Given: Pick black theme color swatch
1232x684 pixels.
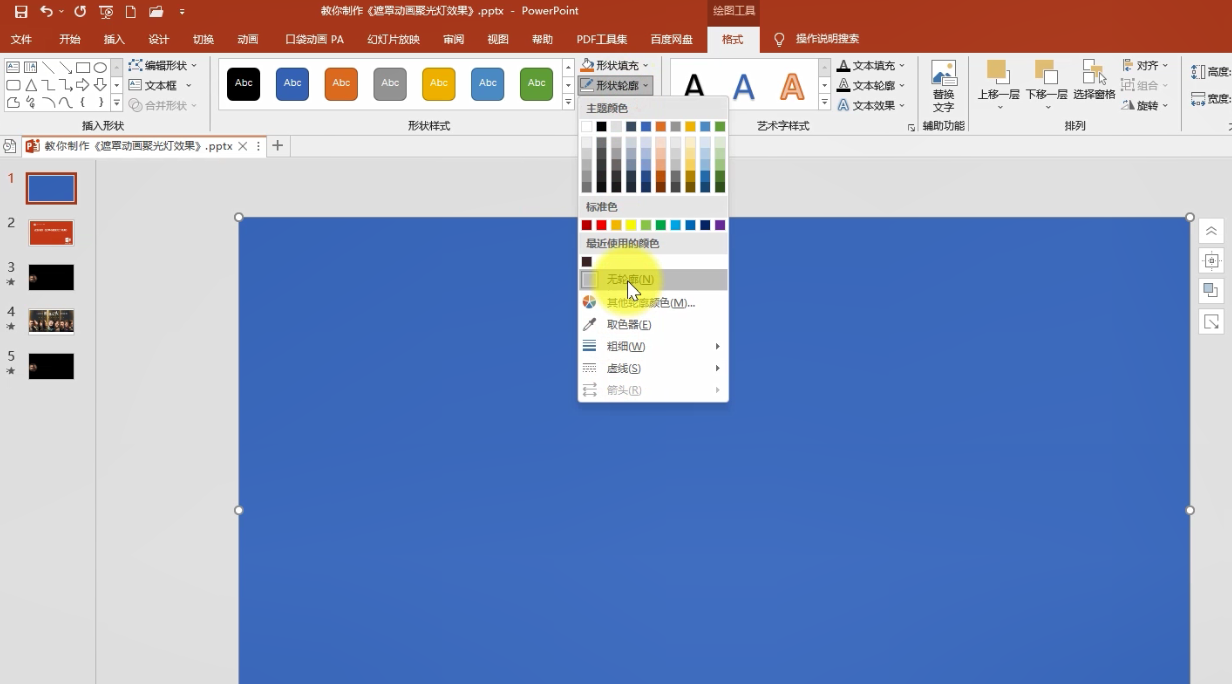Looking at the screenshot, I should pos(601,126).
